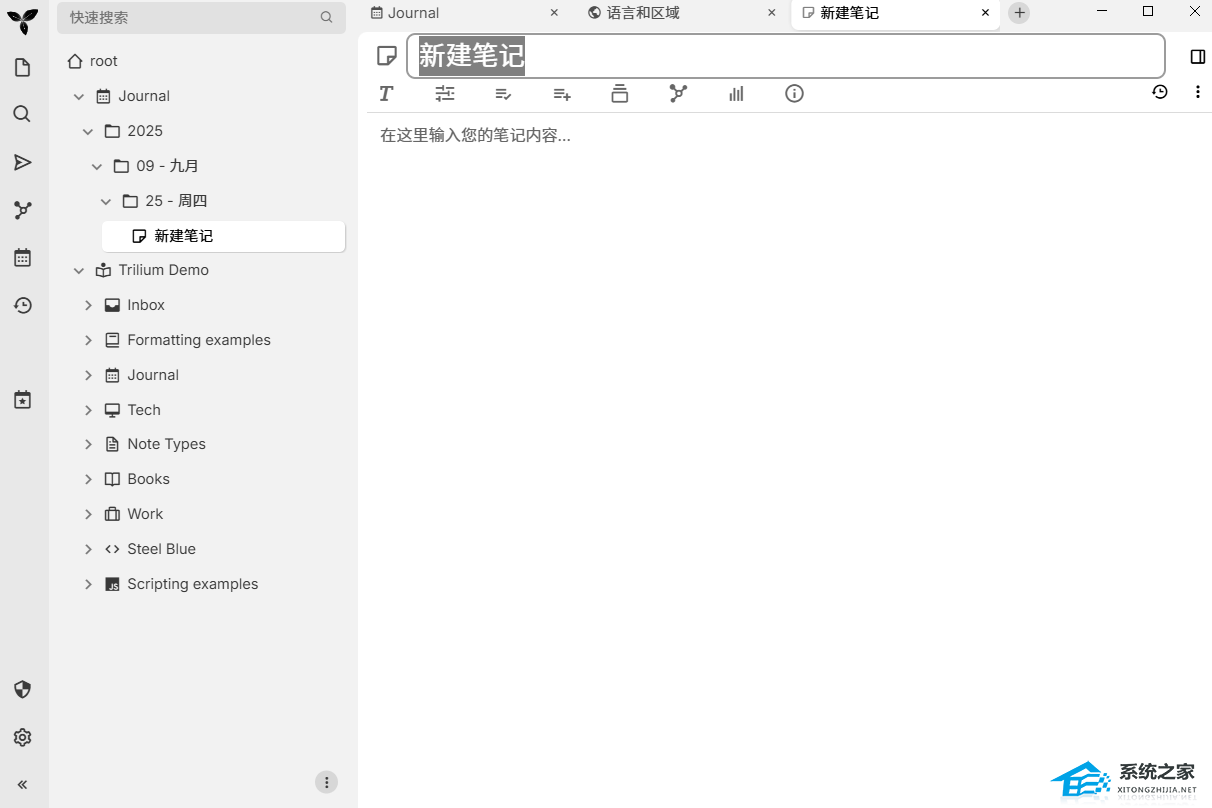Minimize the application window
This screenshot has width=1212, height=808.
click(1102, 11)
